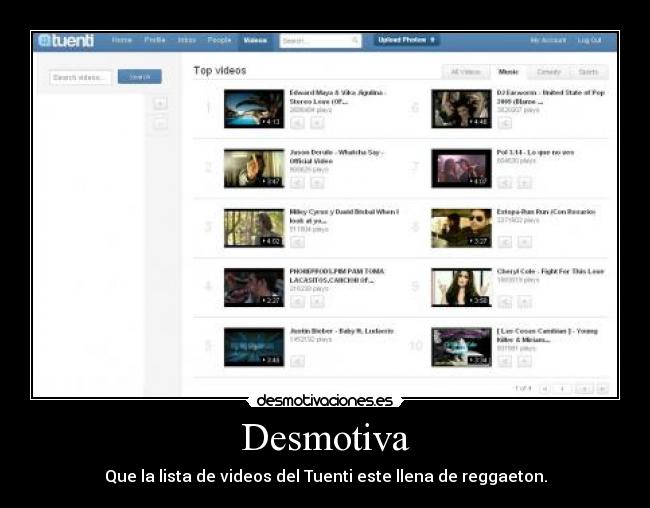Screen dimensions: 650x508
Task: Click add icon under Estopa video
Action: click(x=524, y=242)
